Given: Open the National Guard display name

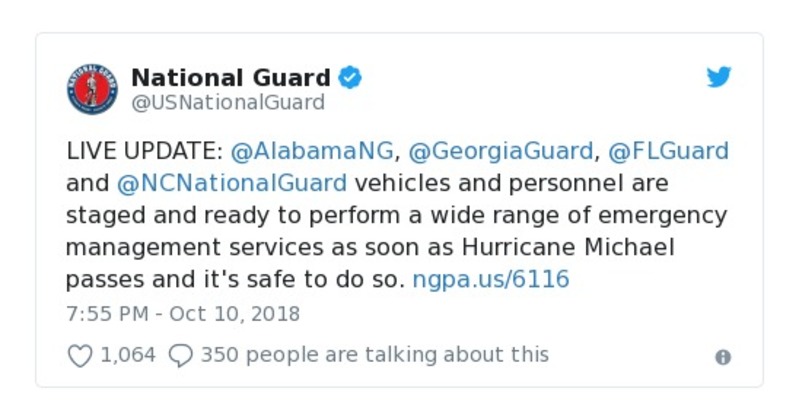Looking at the screenshot, I should tap(230, 77).
